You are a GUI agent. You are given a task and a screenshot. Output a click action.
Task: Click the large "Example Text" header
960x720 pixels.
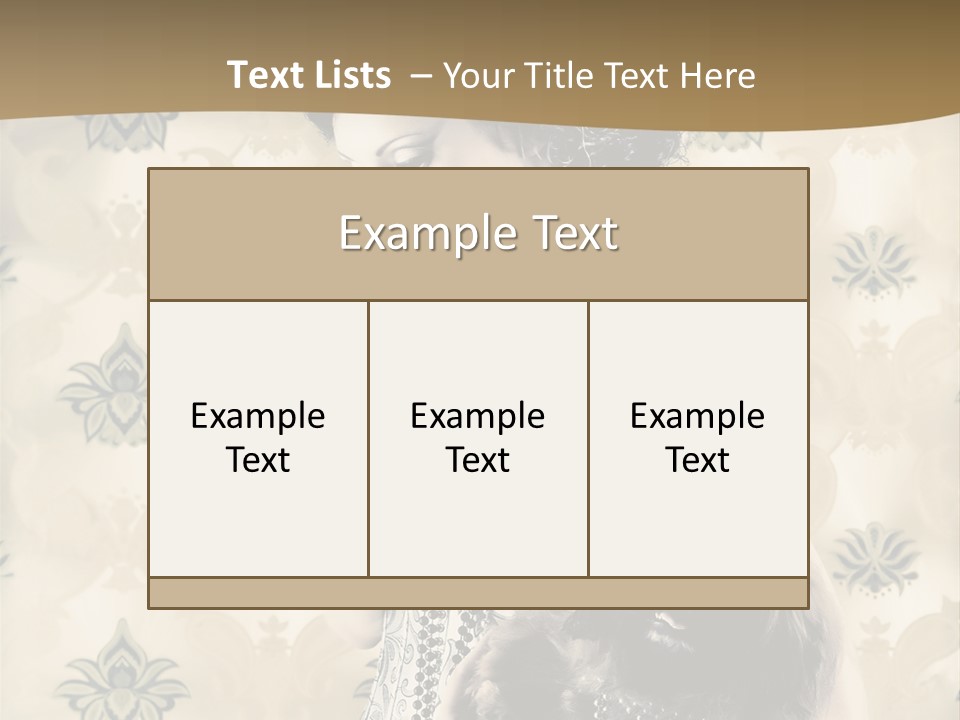coord(478,233)
